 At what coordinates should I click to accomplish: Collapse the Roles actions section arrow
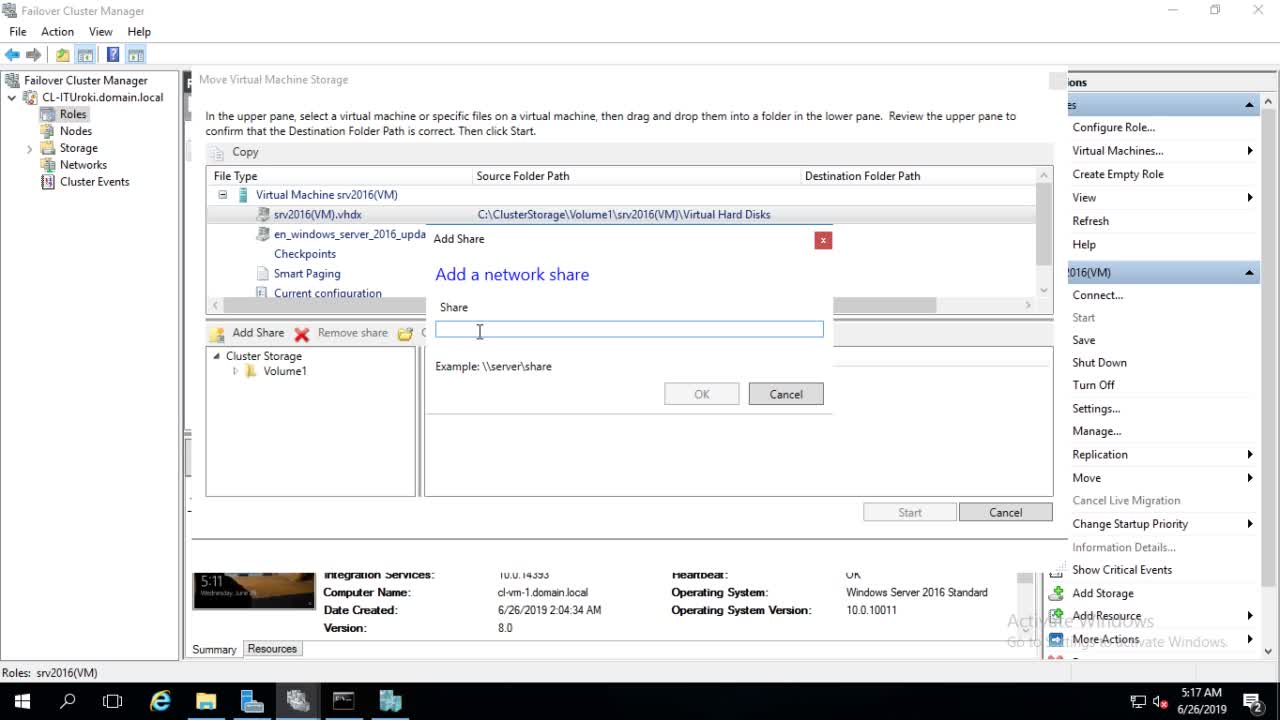click(1249, 105)
